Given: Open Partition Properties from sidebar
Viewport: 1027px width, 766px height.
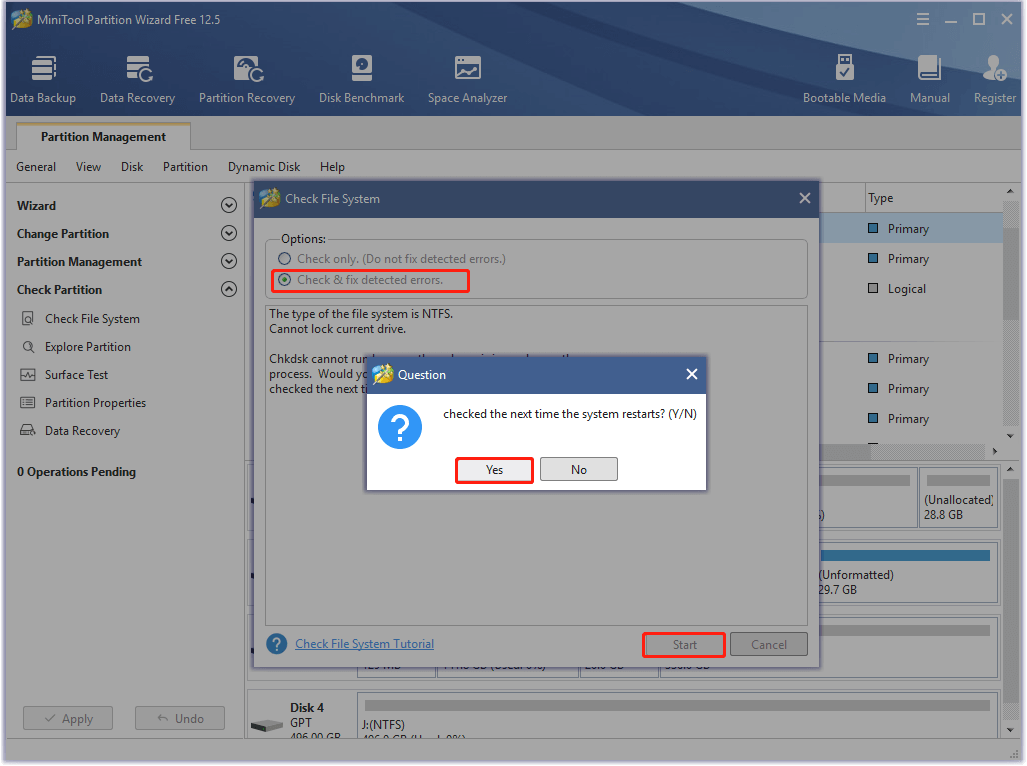Looking at the screenshot, I should point(96,403).
